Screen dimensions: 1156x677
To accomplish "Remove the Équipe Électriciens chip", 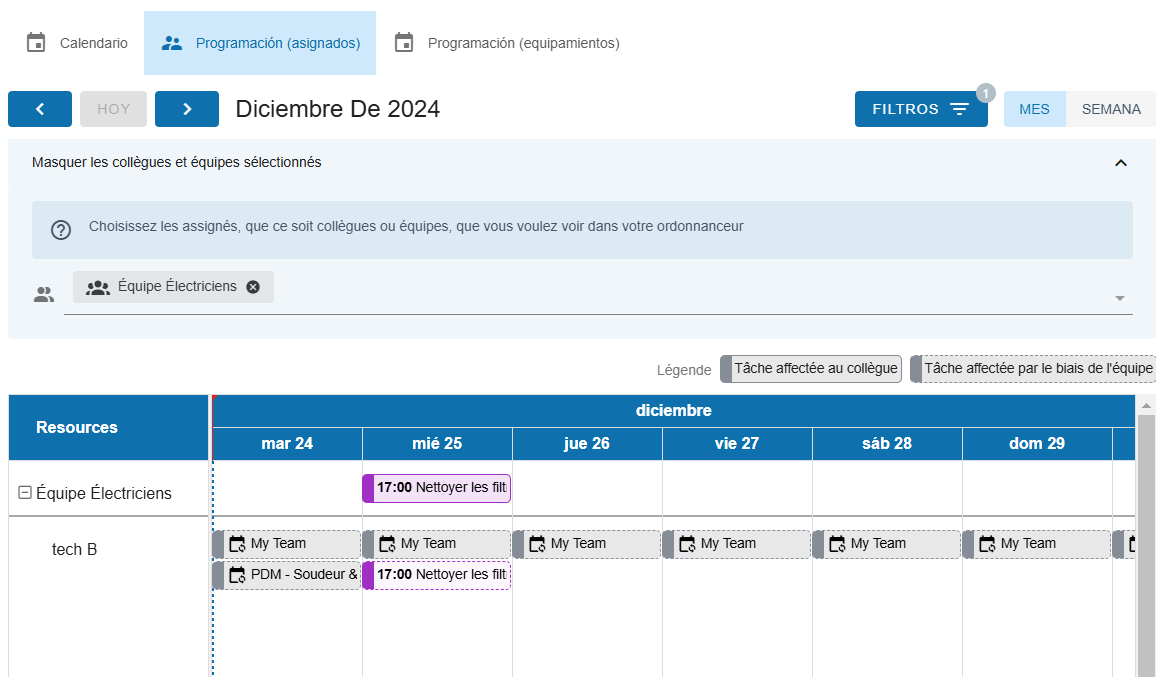I will pyautogui.click(x=253, y=287).
